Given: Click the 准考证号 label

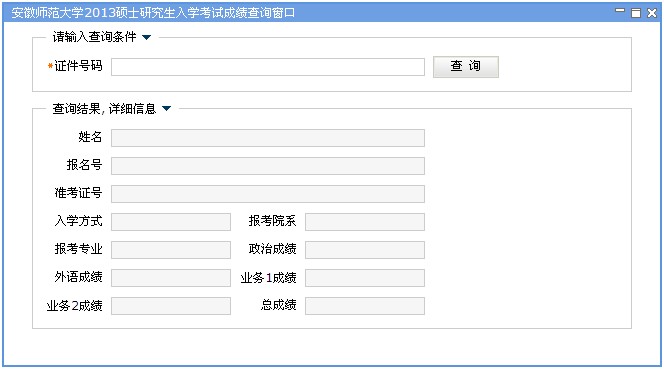Looking at the screenshot, I should tap(78, 193).
